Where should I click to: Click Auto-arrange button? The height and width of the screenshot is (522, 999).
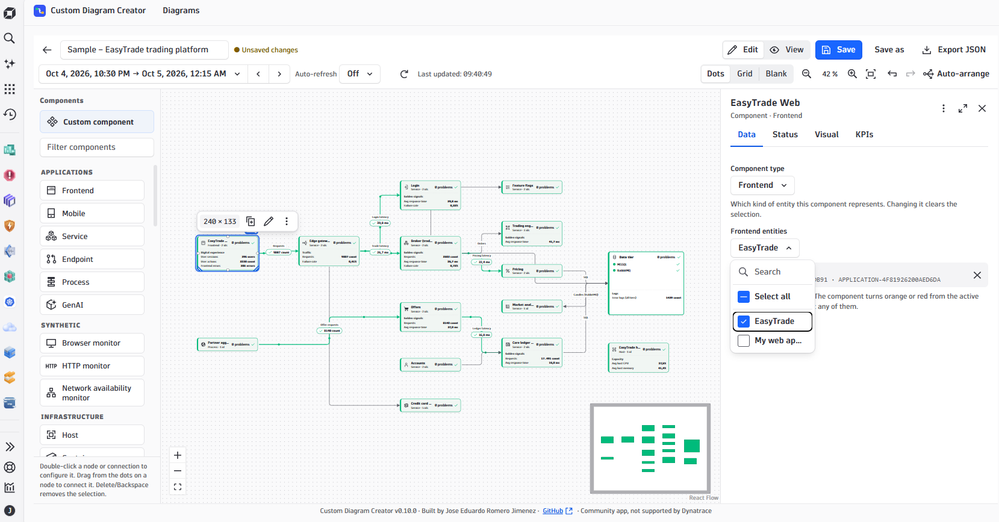956,74
